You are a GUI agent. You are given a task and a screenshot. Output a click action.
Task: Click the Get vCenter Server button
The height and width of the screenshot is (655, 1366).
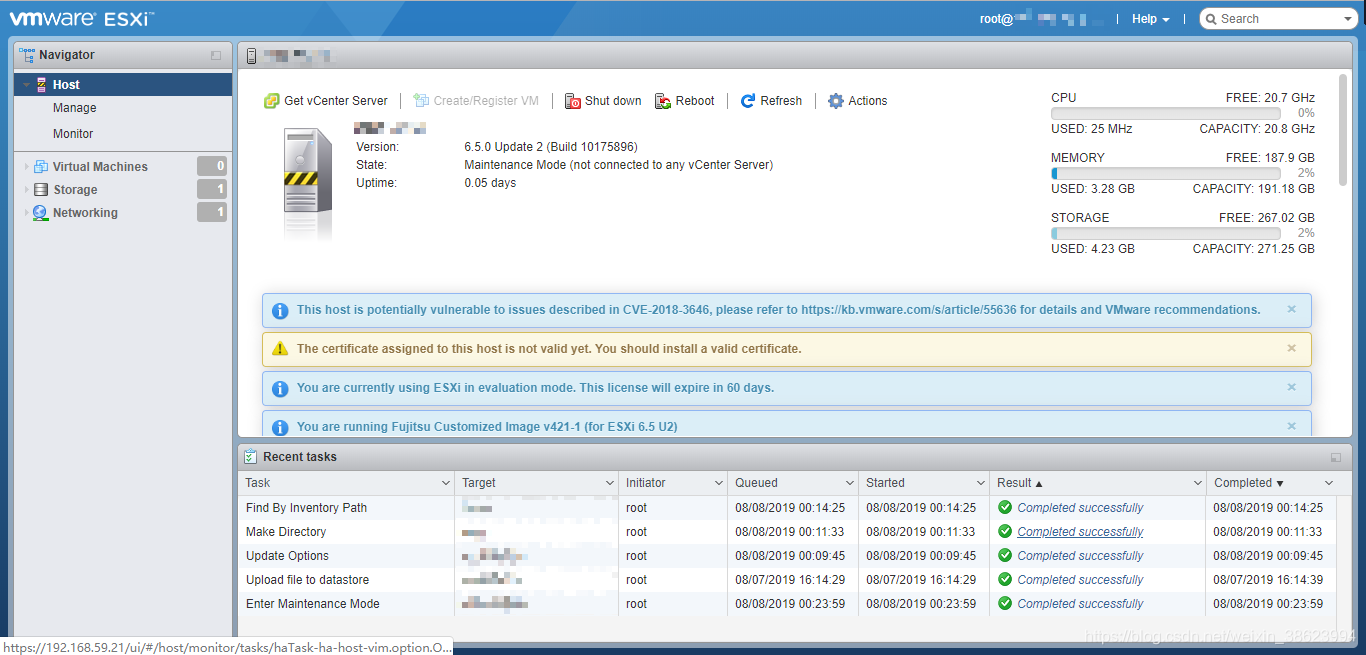coord(326,101)
